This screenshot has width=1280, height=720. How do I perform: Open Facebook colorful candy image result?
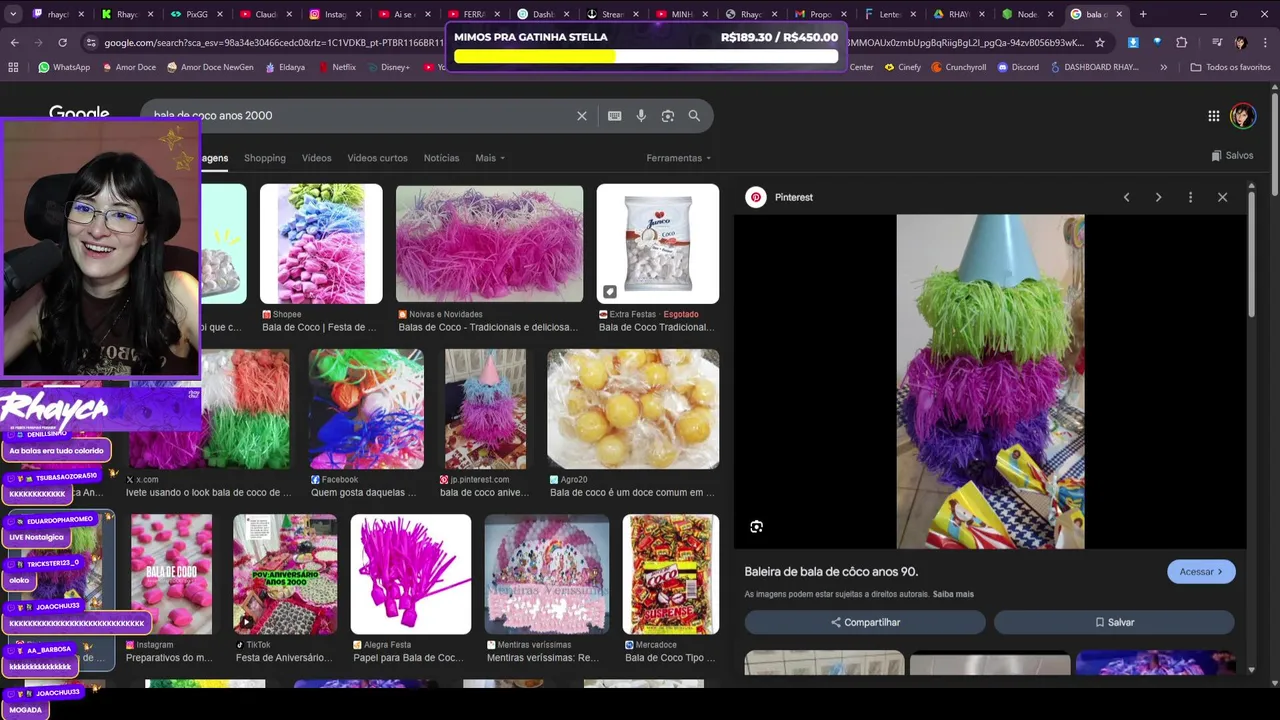pyautogui.click(x=366, y=409)
